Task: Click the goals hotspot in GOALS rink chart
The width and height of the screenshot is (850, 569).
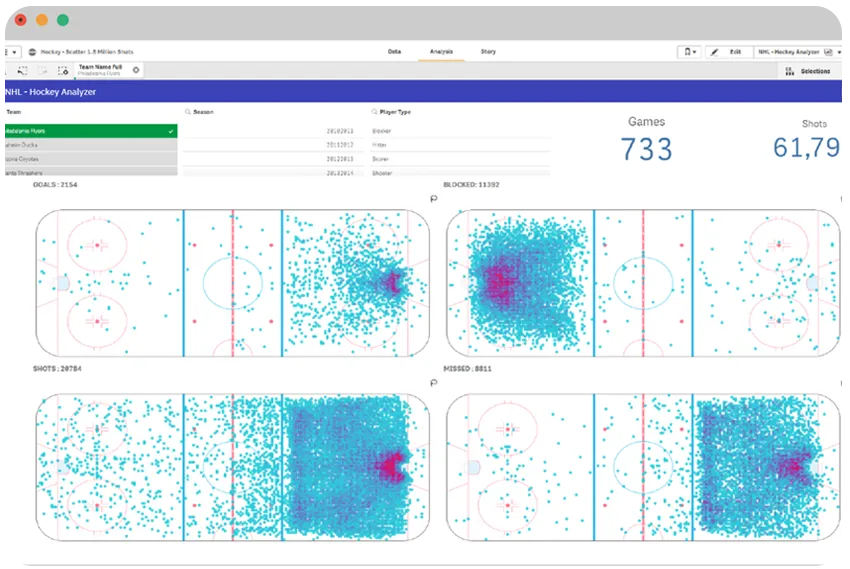Action: click(392, 283)
